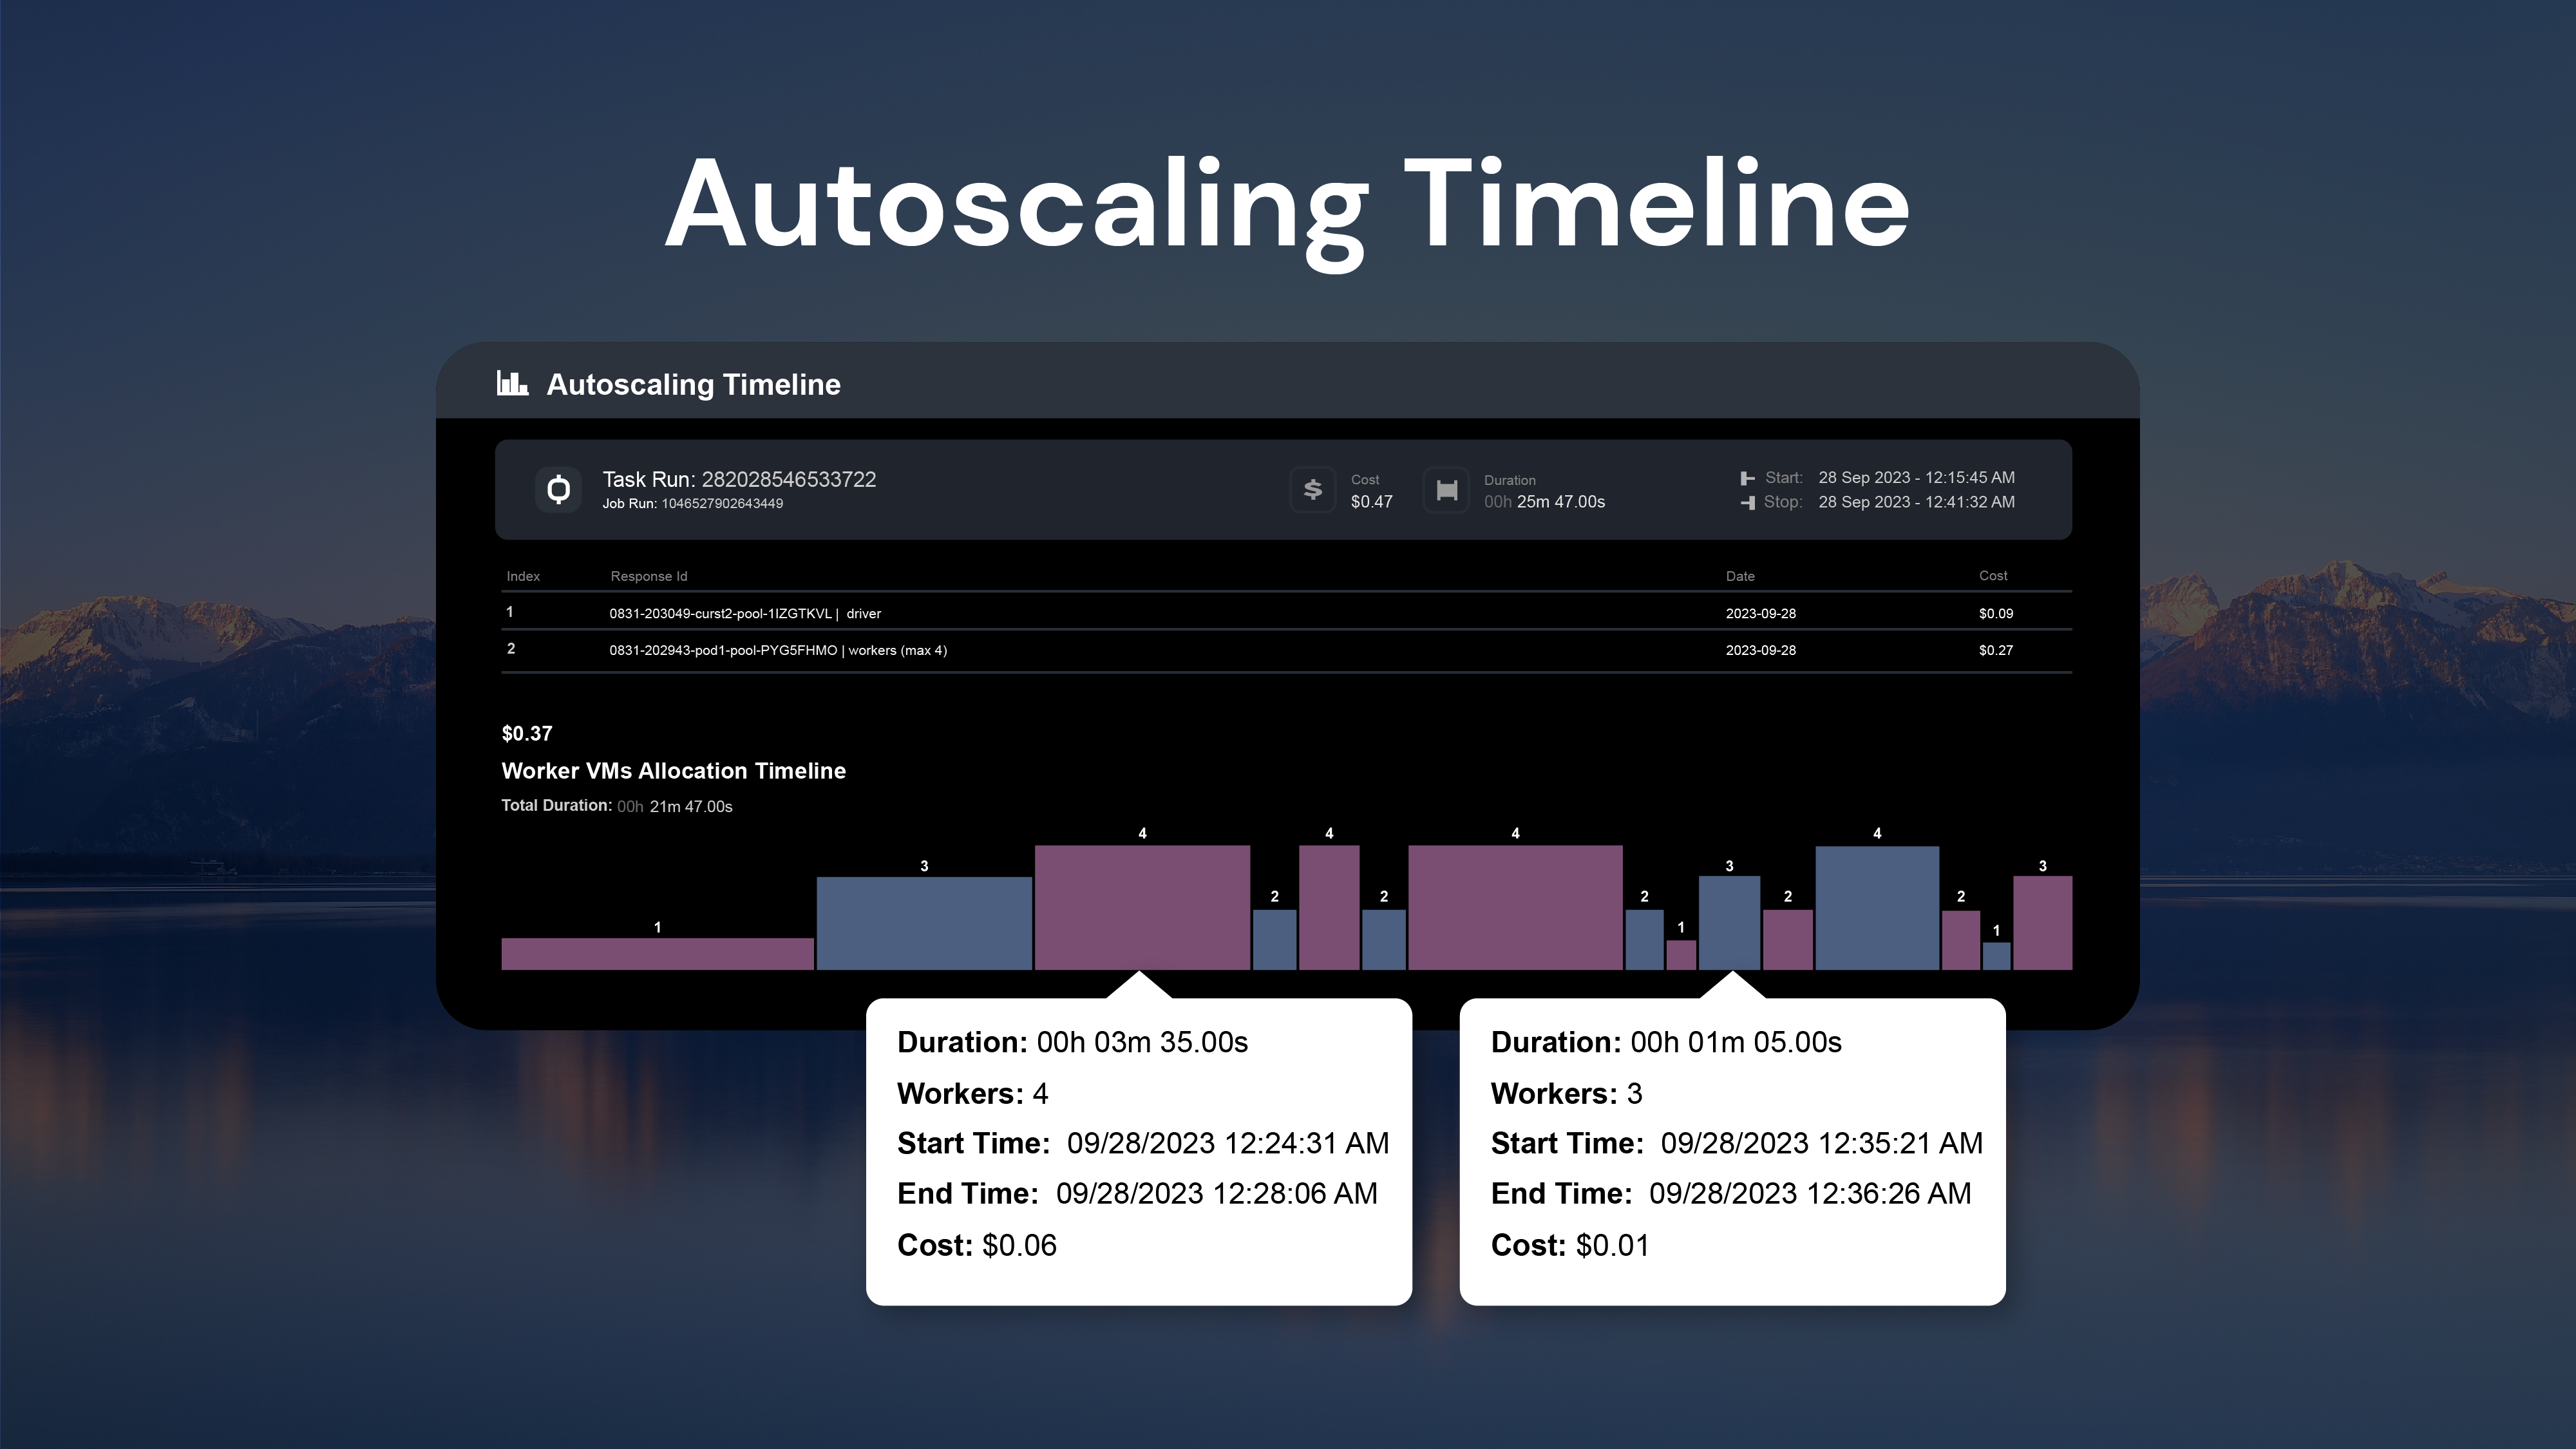Click the duration value 25m 47.00s

point(1560,502)
